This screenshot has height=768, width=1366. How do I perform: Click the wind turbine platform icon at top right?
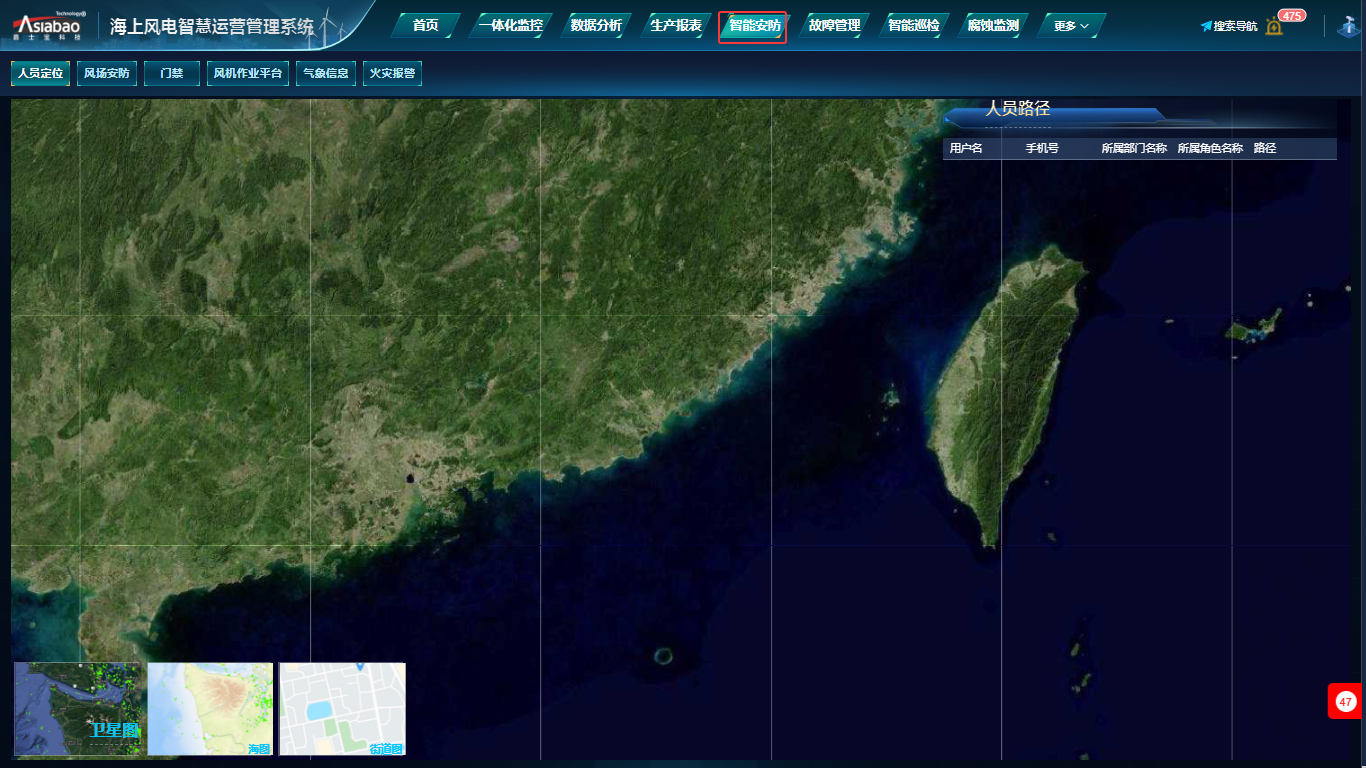pos(1348,26)
